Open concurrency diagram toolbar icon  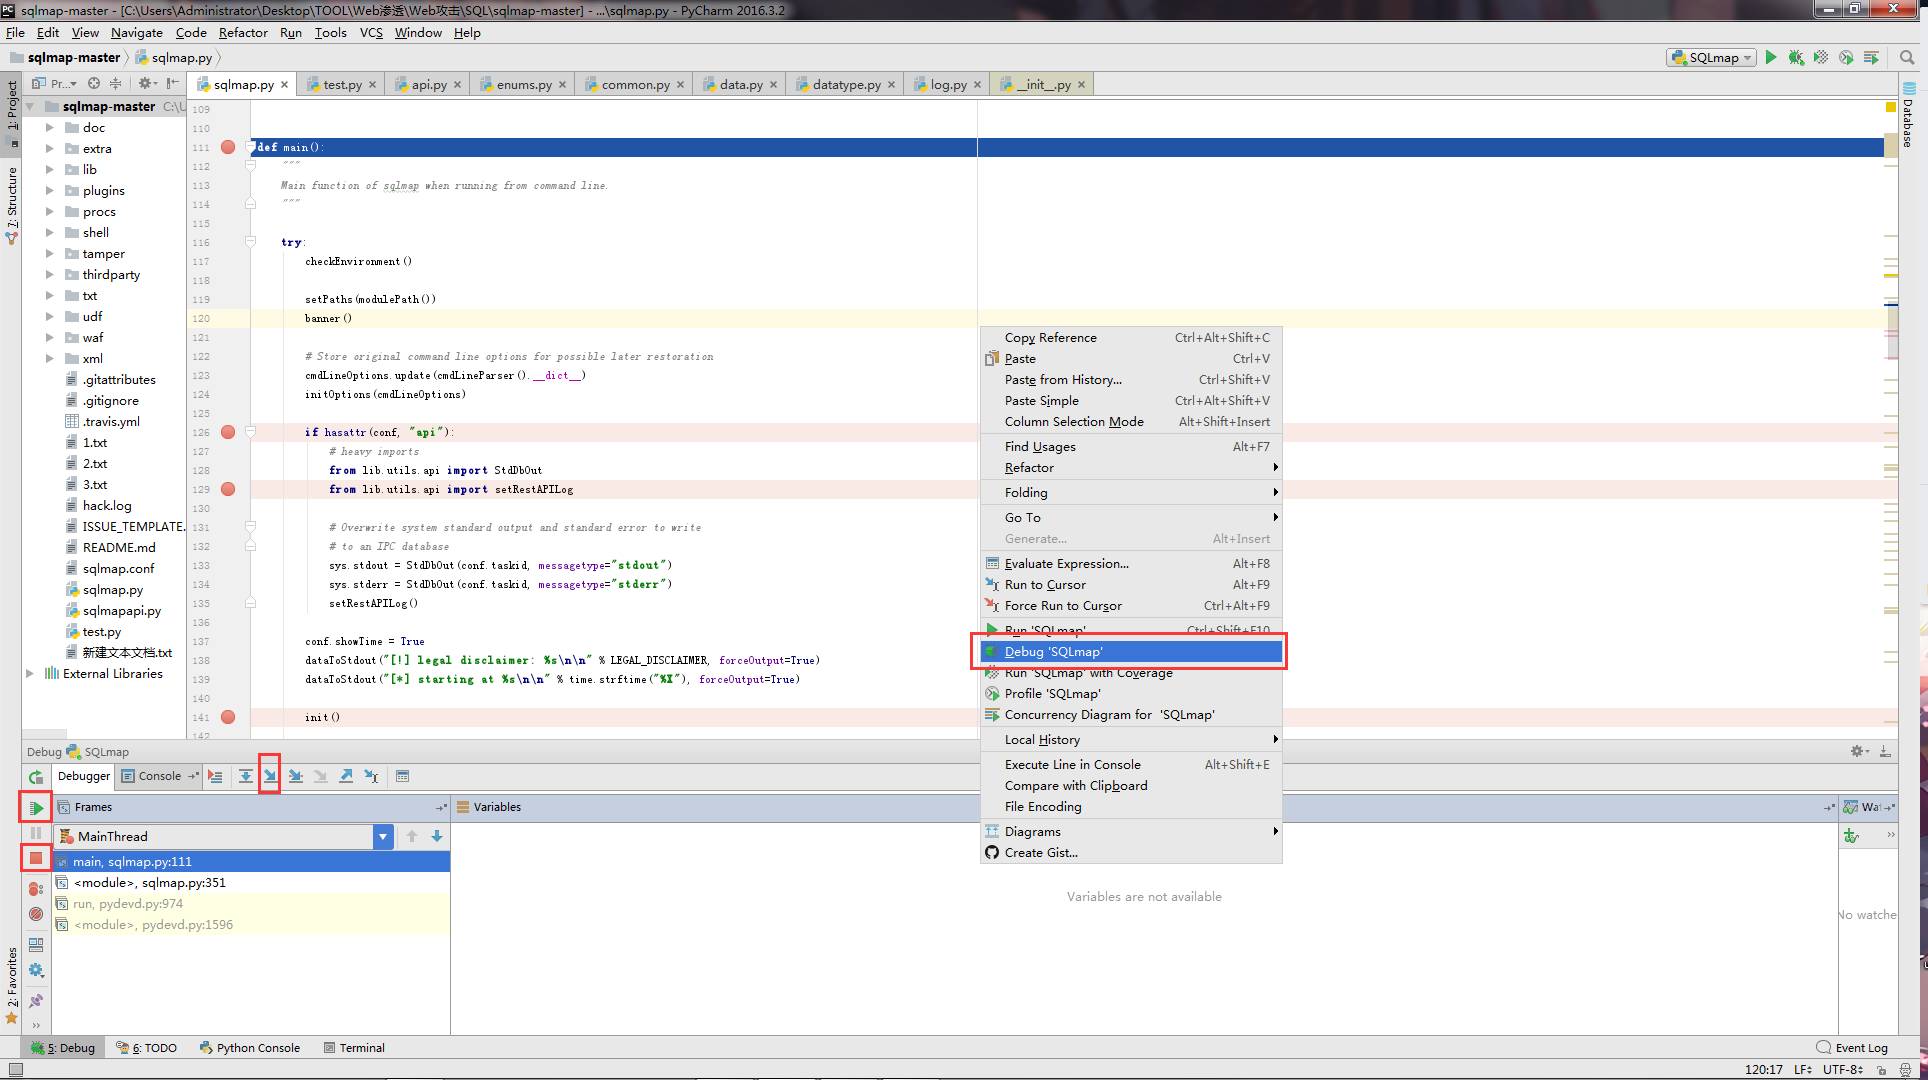tap(1871, 58)
